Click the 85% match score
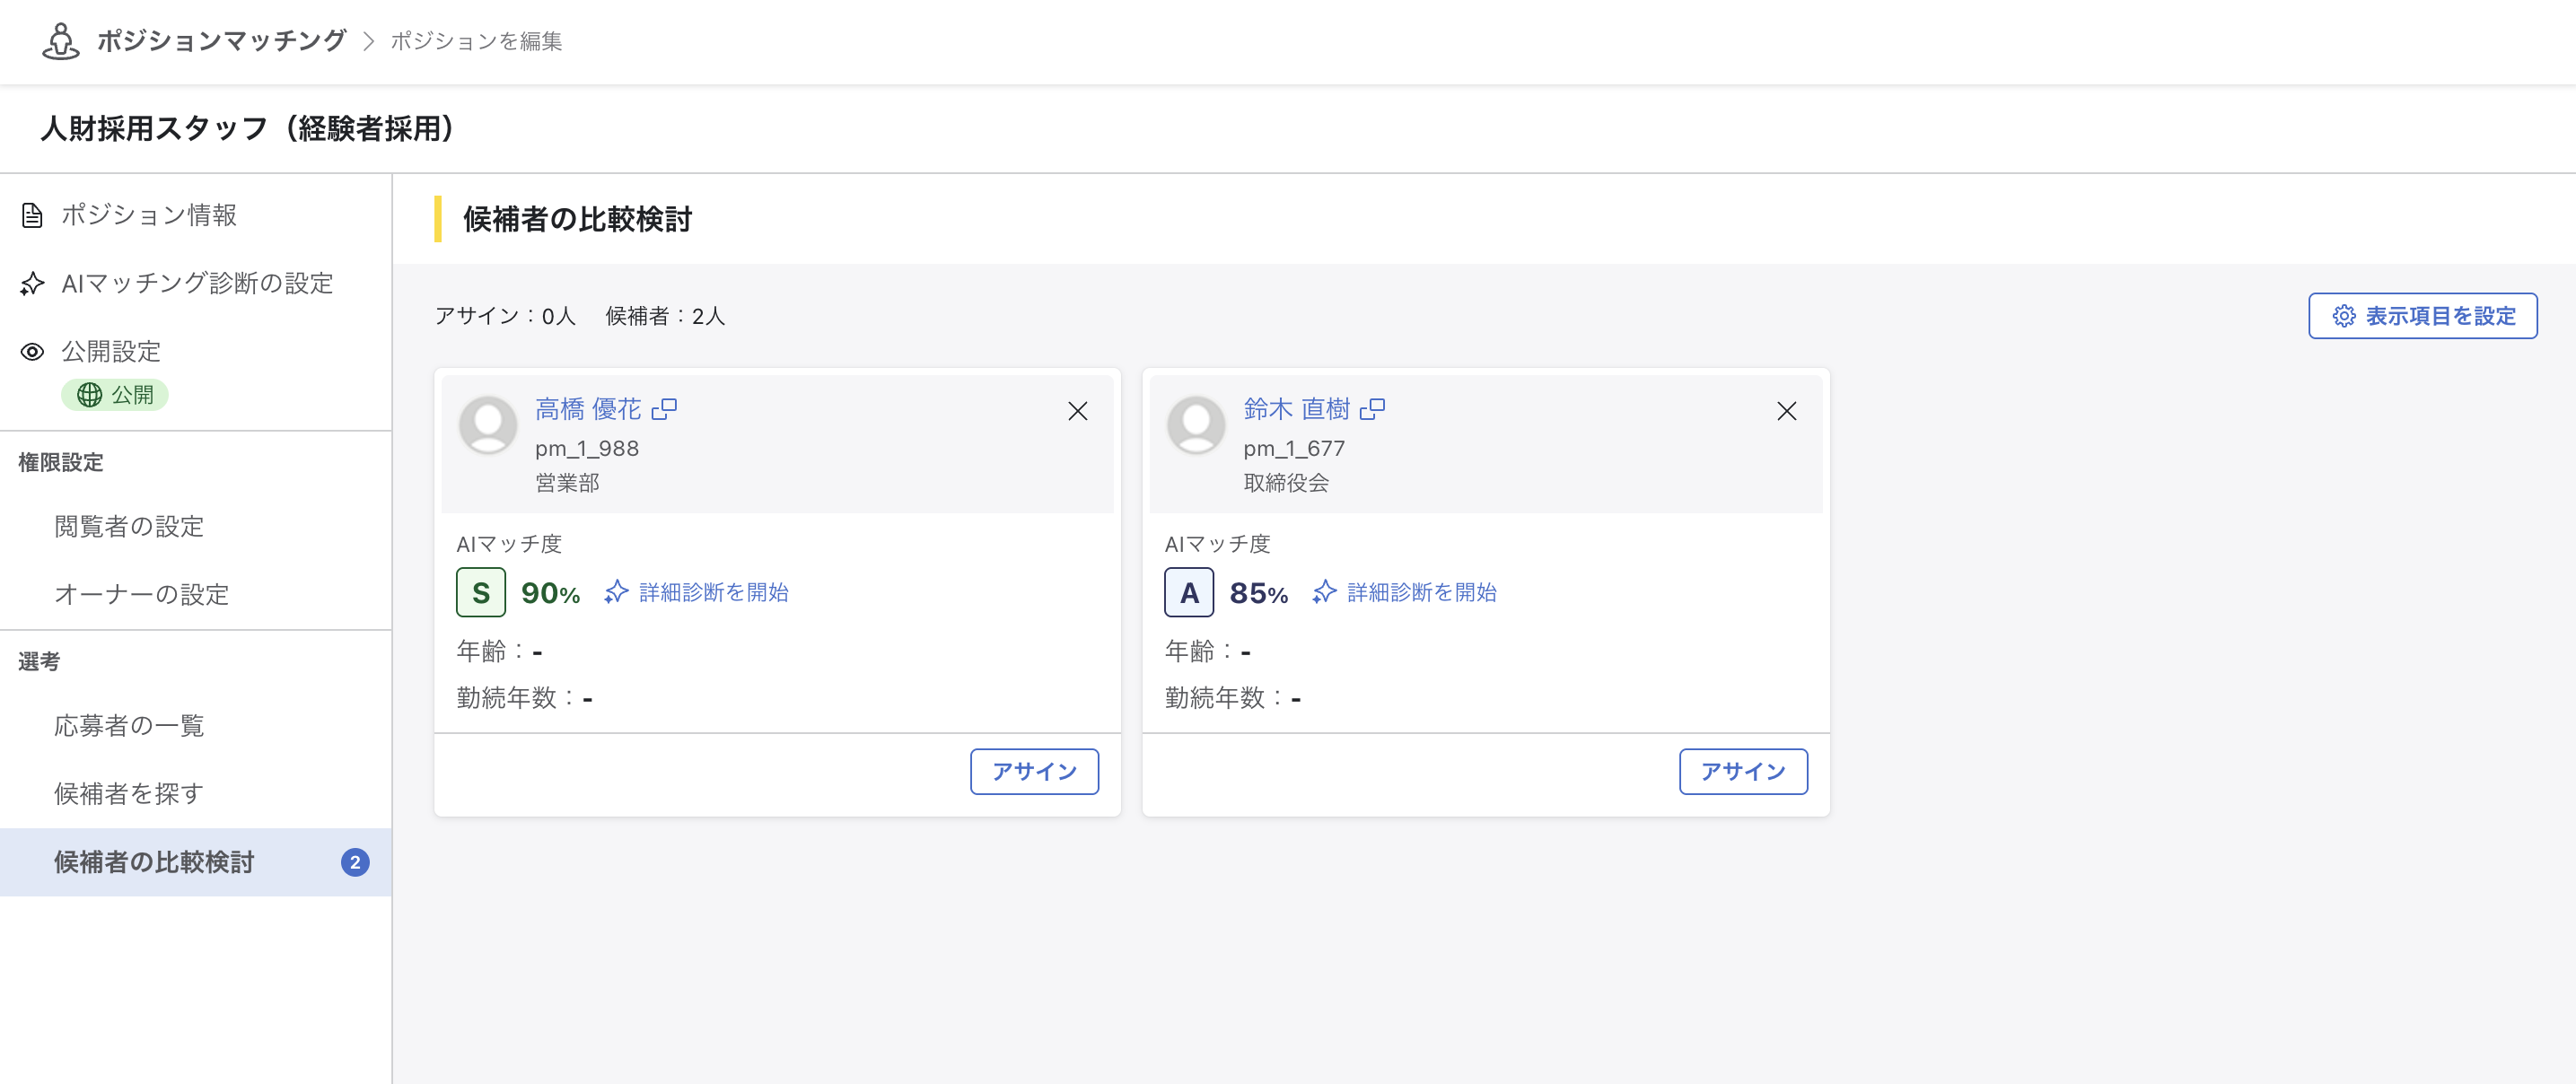The image size is (2576, 1084). tap(1258, 593)
